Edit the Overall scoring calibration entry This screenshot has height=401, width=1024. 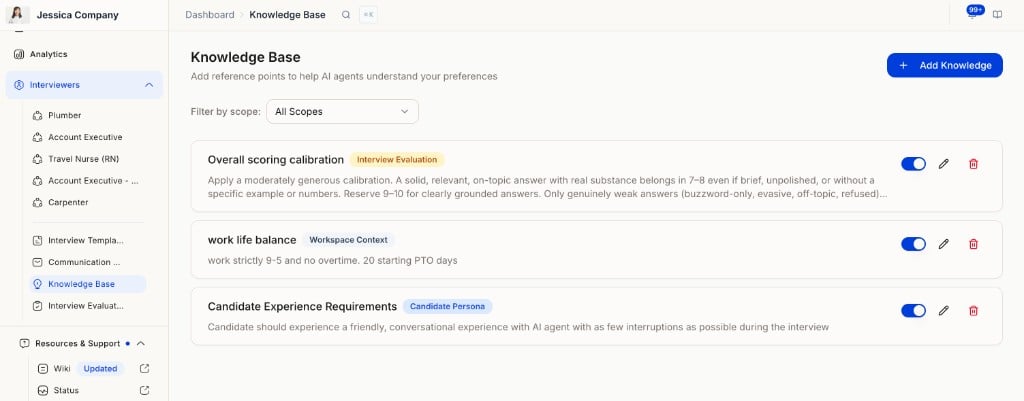coord(943,164)
